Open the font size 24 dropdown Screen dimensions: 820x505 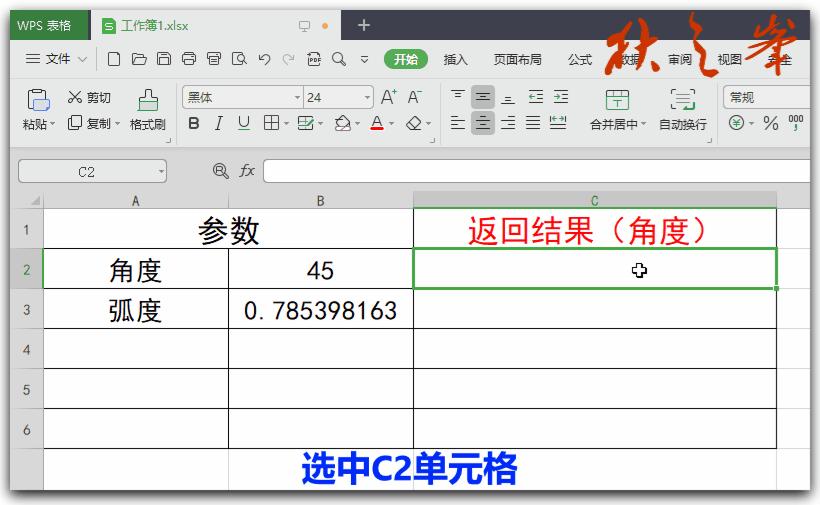tap(367, 98)
